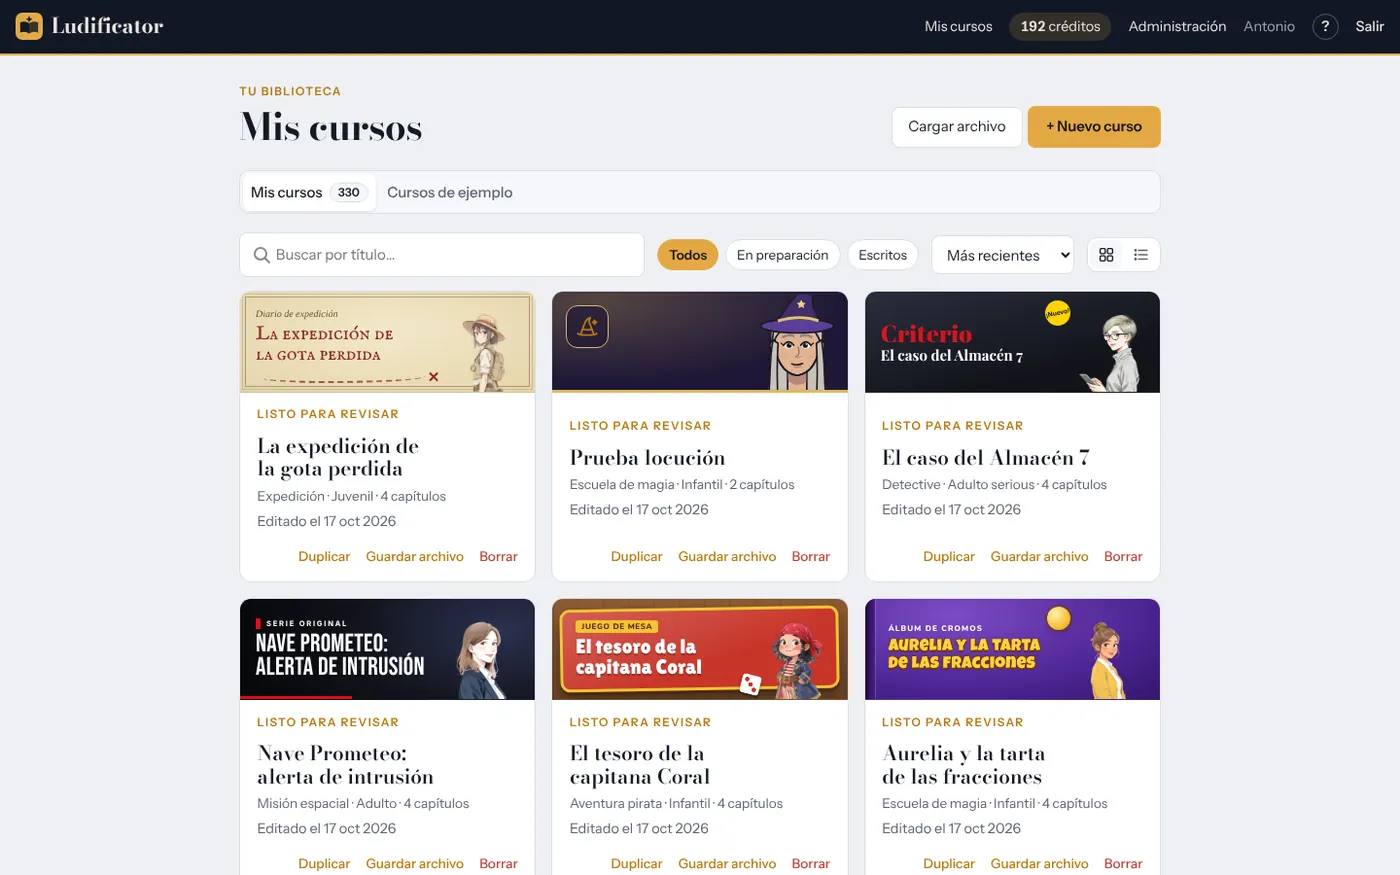The image size is (1400, 875).
Task: Click the badge icon on Prueba locución cover
Action: pos(587,326)
